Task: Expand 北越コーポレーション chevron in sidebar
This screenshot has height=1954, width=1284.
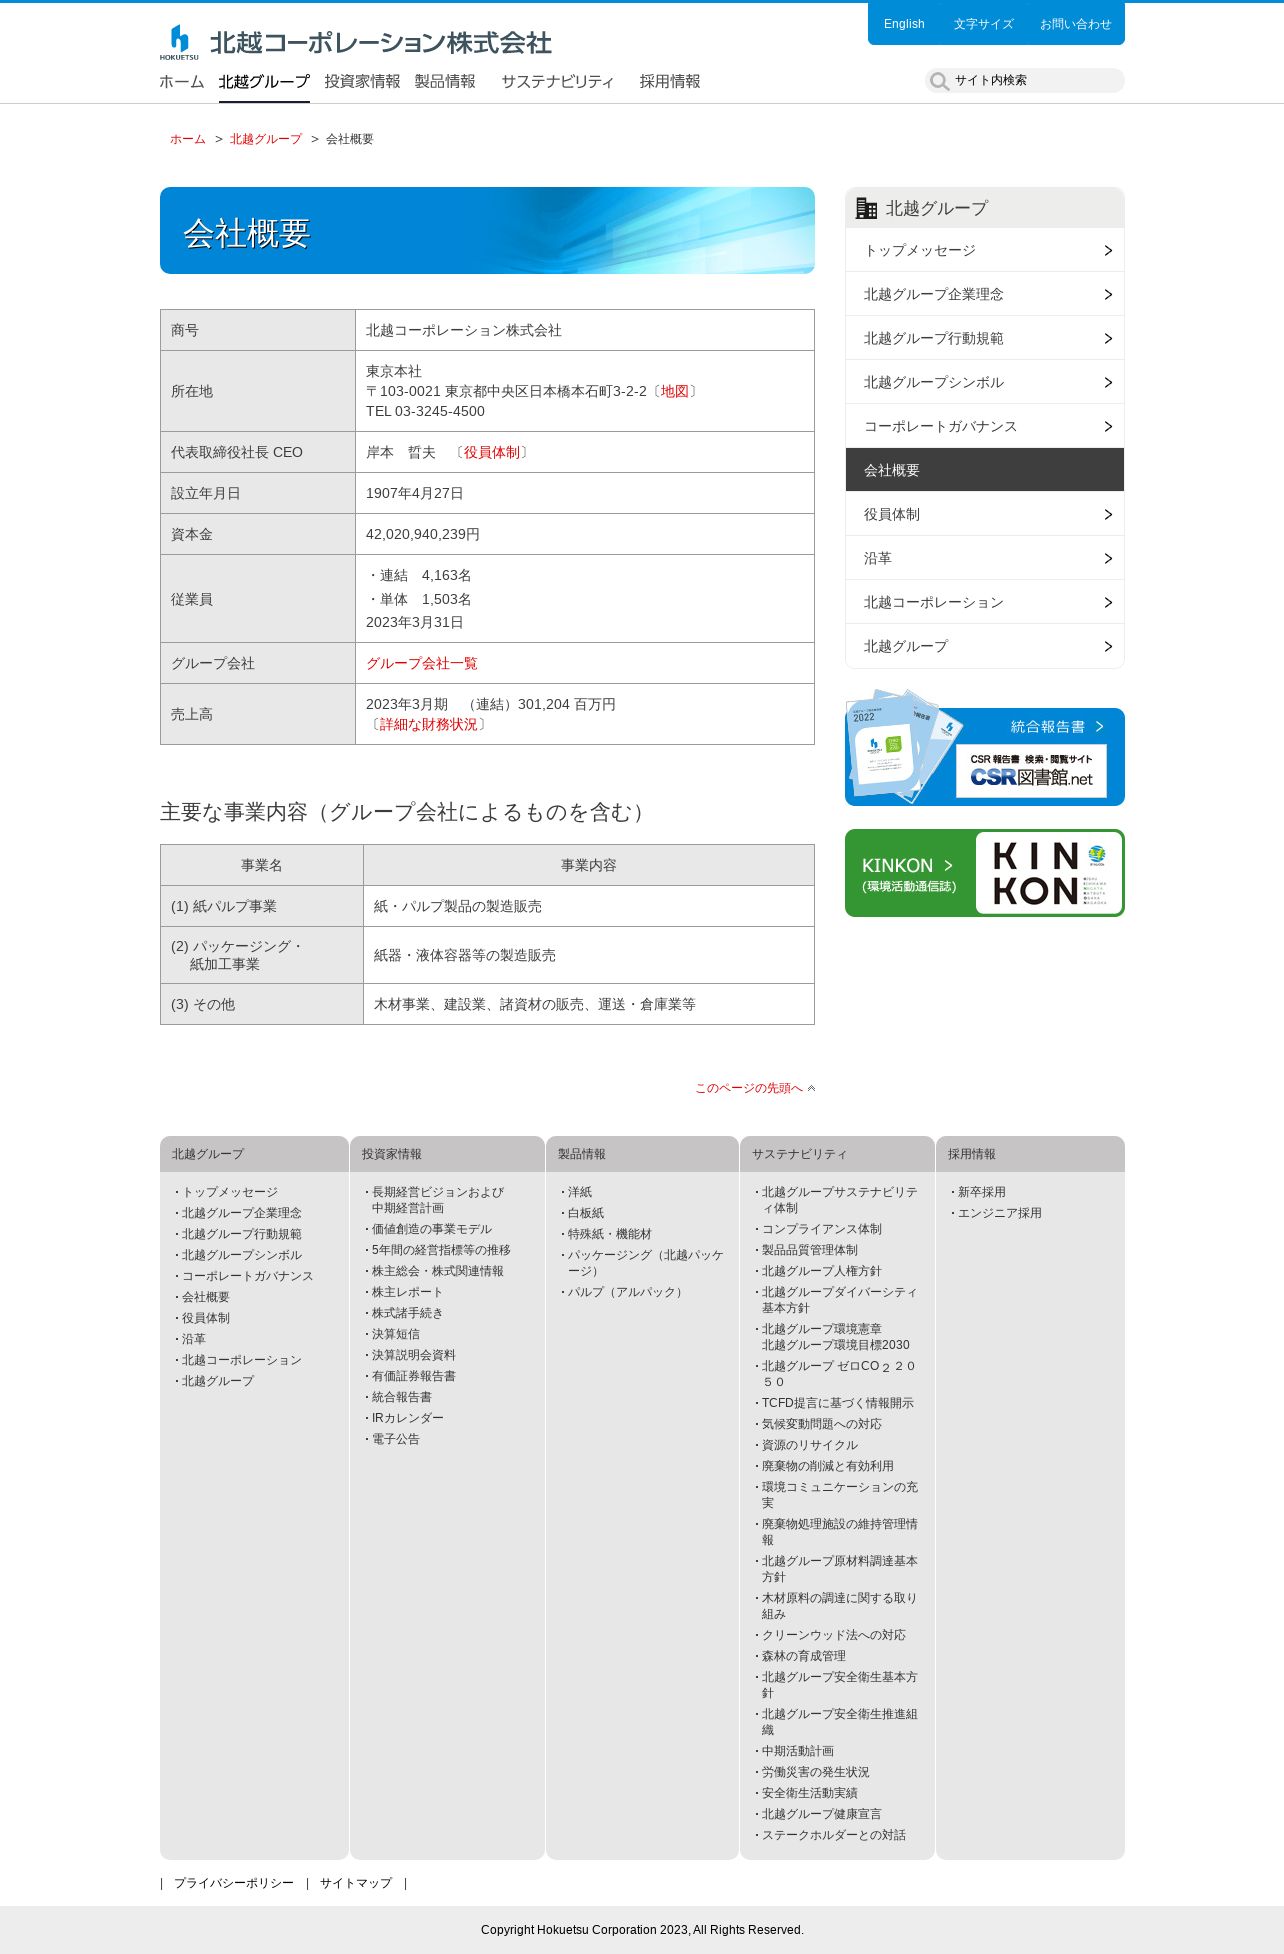Action: [1107, 602]
